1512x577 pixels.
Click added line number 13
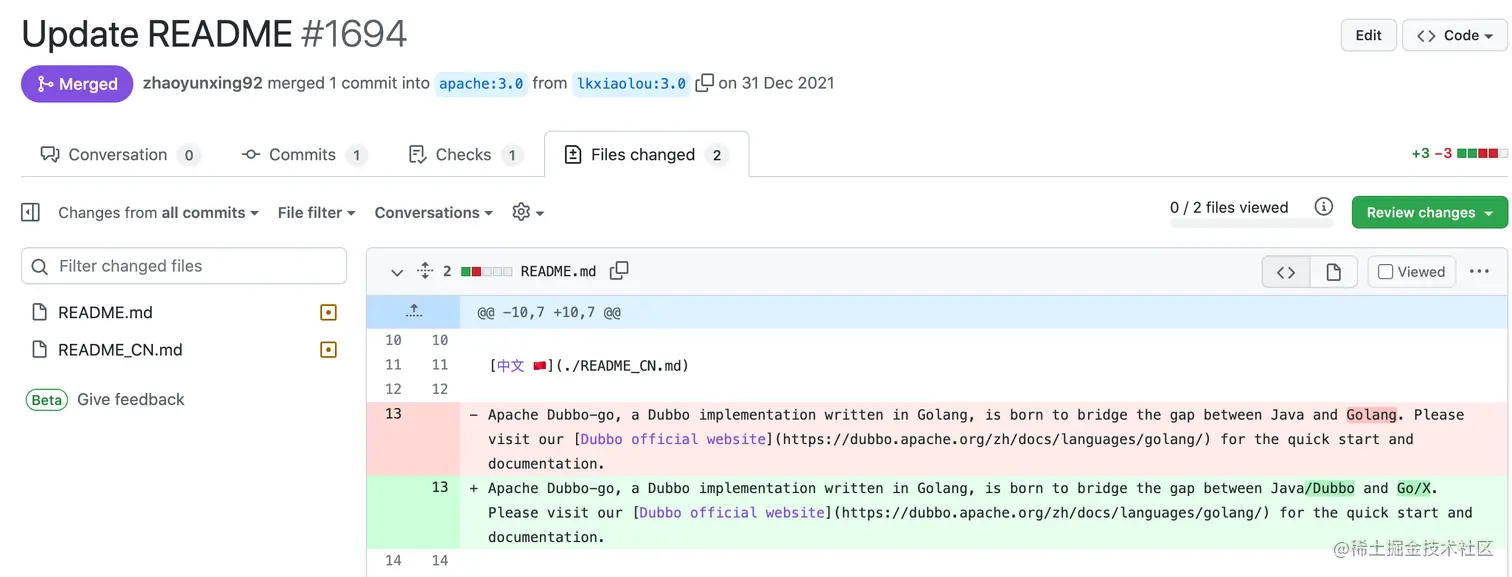(440, 488)
